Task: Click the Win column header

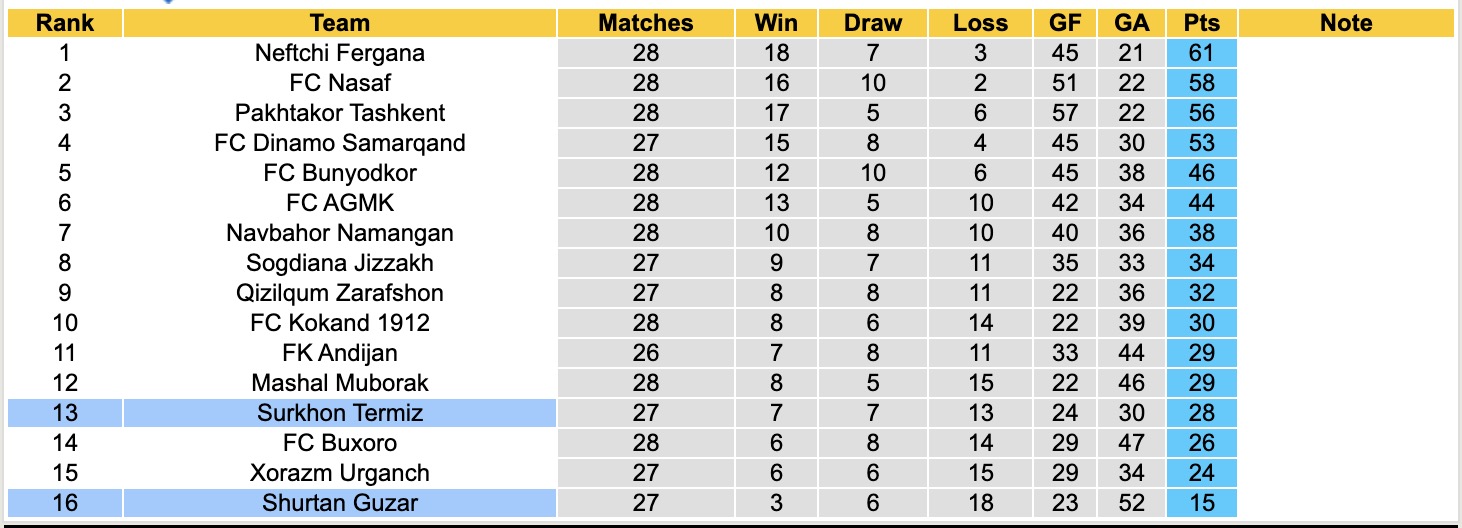Action: click(776, 23)
